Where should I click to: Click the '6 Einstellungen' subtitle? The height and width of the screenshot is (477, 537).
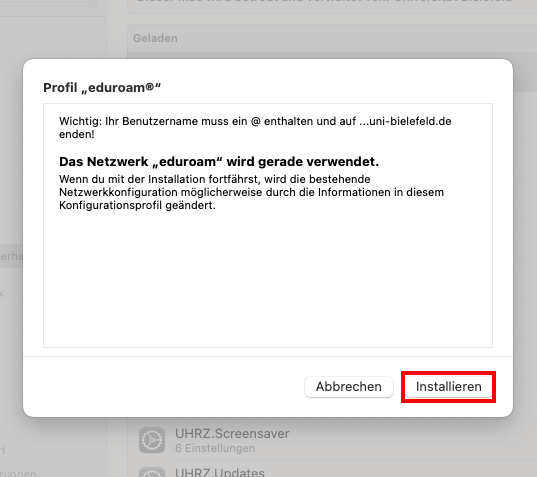pos(215,448)
